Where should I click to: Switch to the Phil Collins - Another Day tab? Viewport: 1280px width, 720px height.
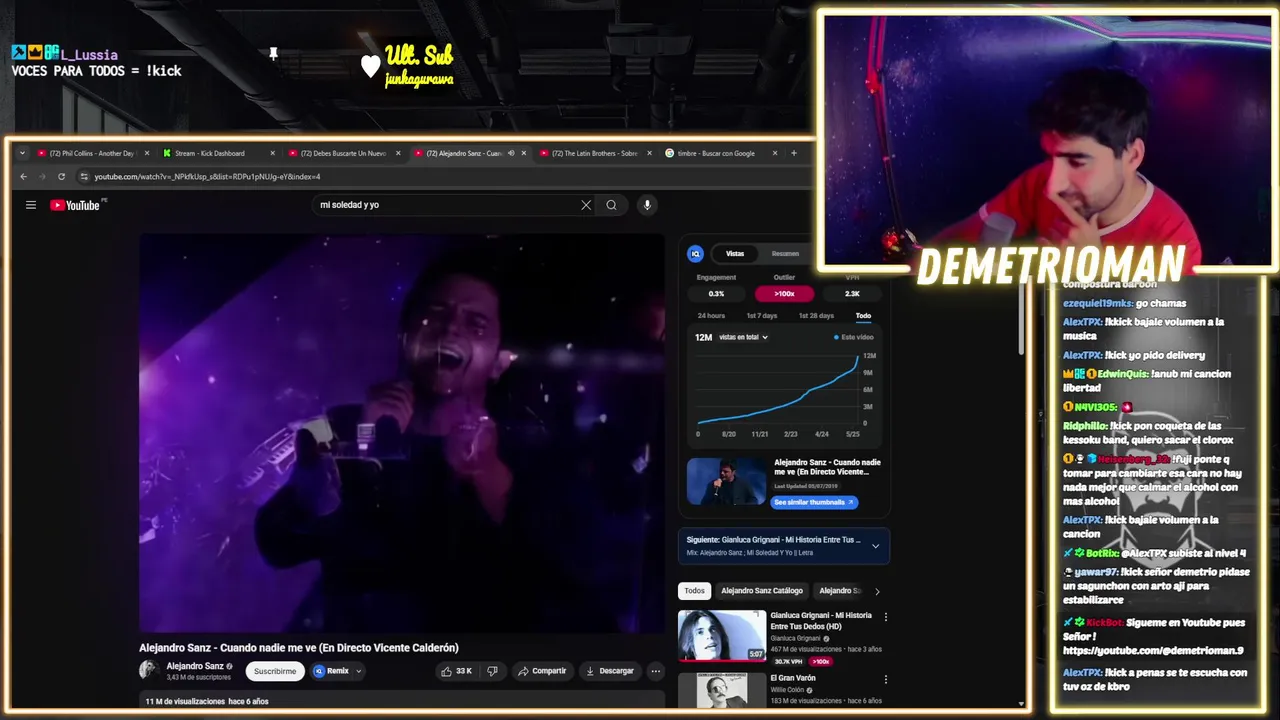[91, 153]
